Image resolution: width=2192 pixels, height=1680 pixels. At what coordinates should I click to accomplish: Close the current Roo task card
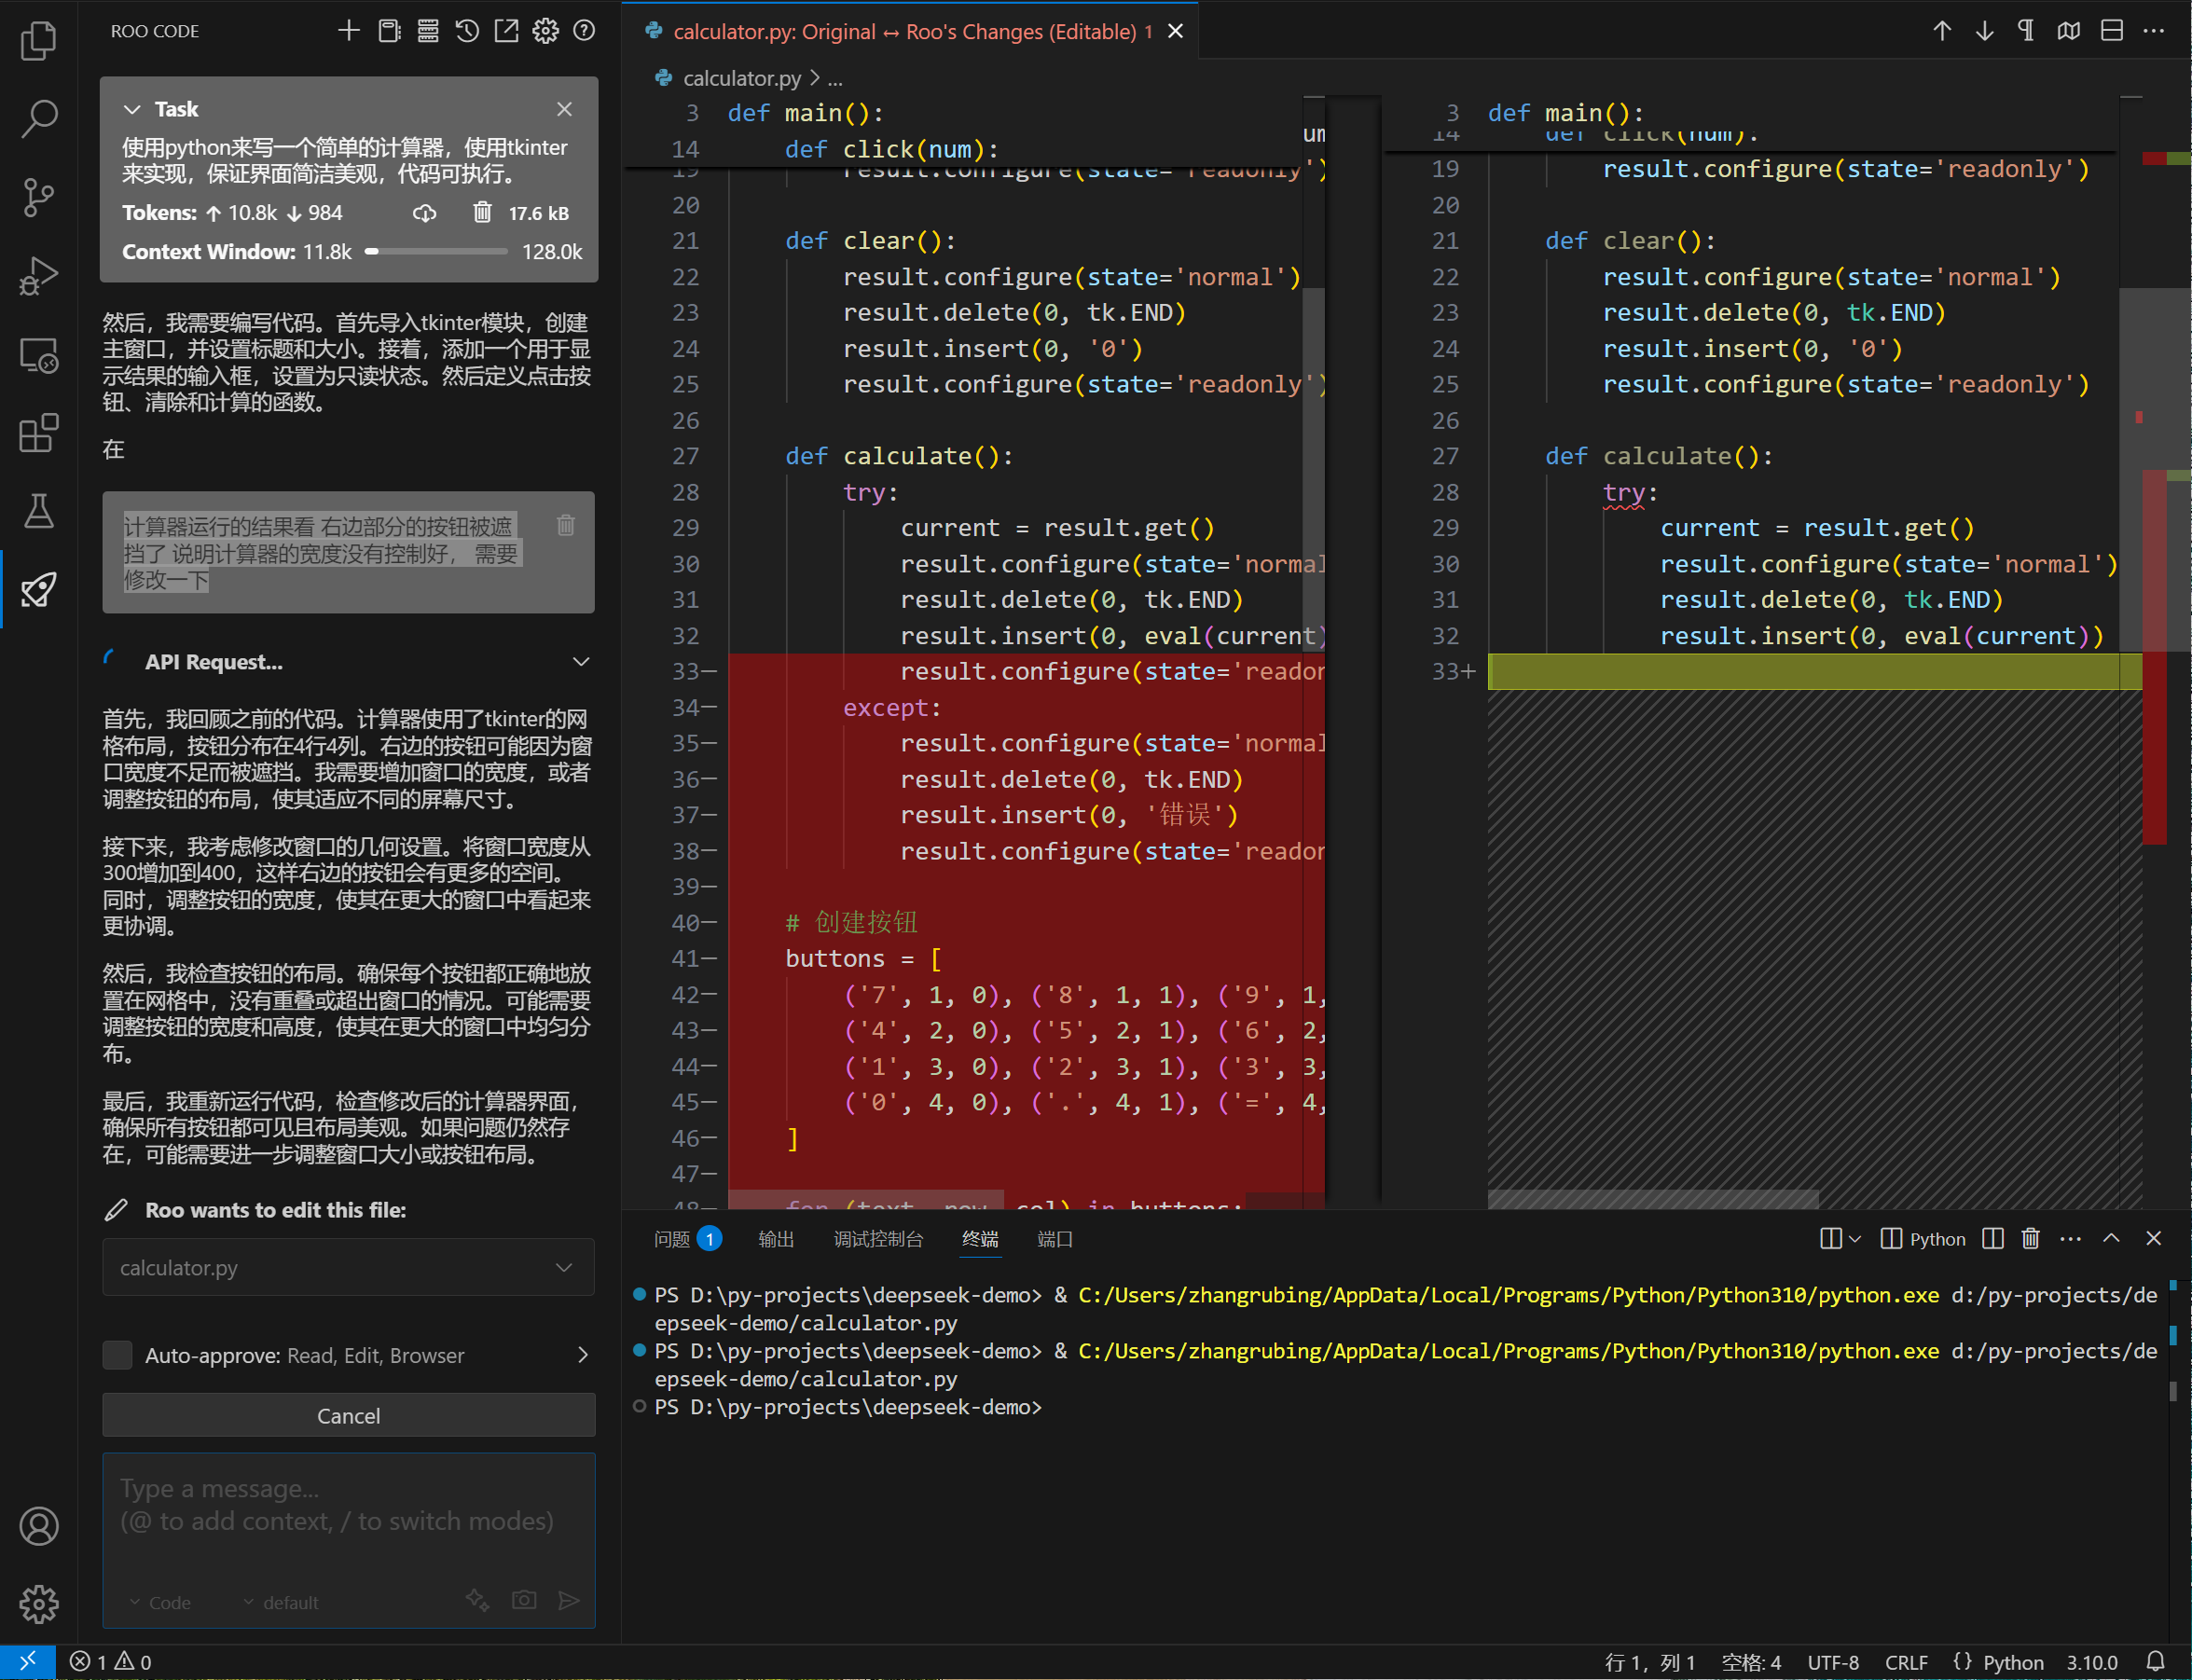[x=565, y=109]
